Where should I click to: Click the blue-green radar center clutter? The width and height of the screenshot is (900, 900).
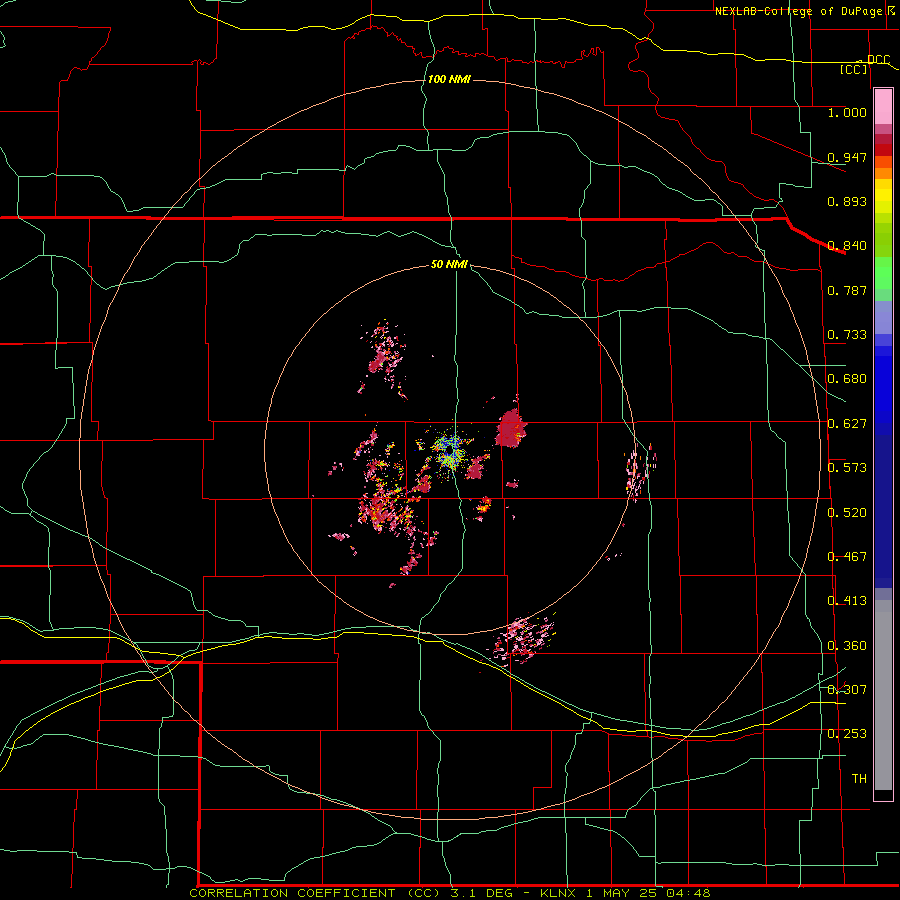pyautogui.click(x=451, y=450)
